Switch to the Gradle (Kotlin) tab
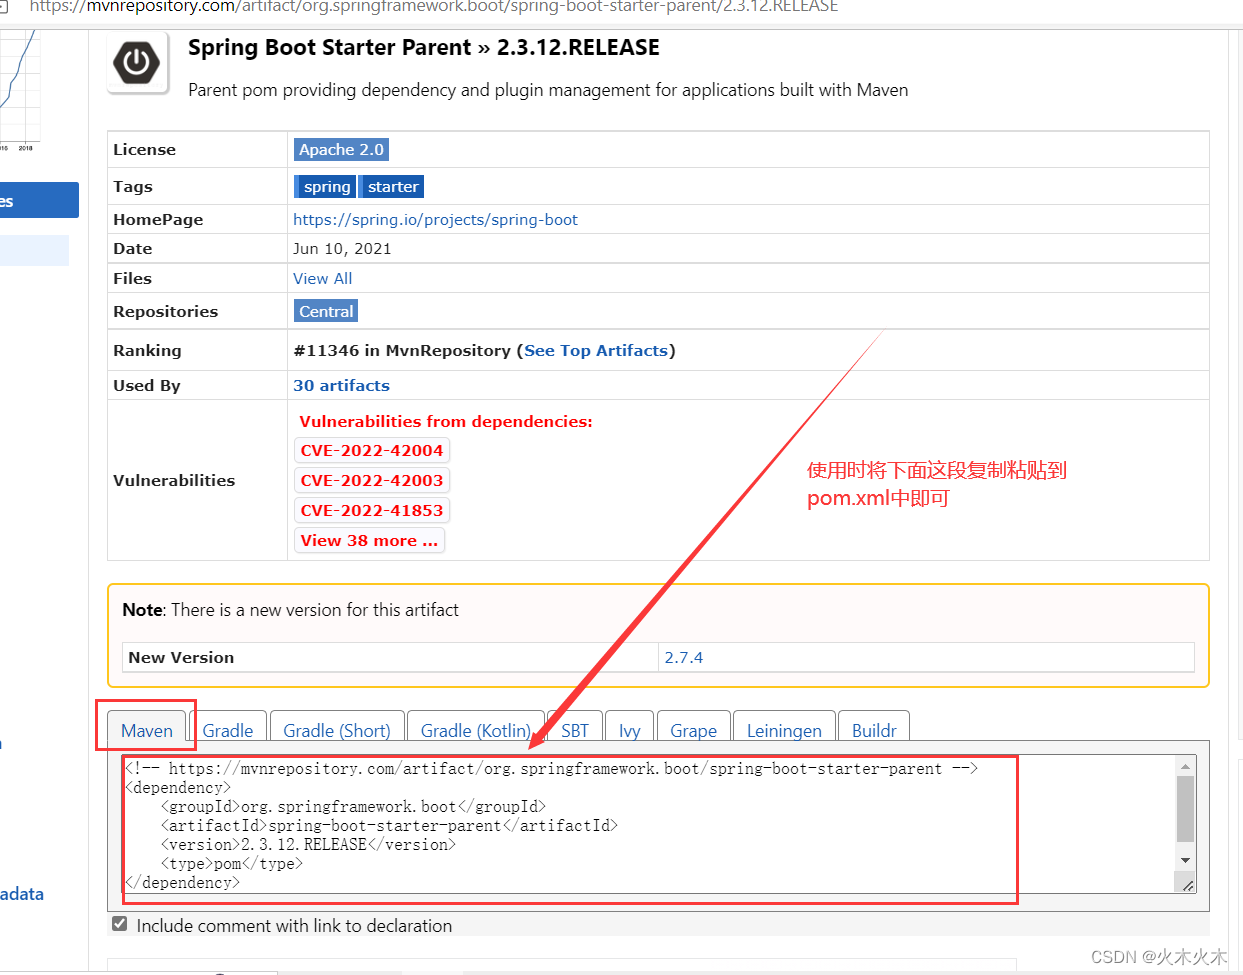 point(476,730)
